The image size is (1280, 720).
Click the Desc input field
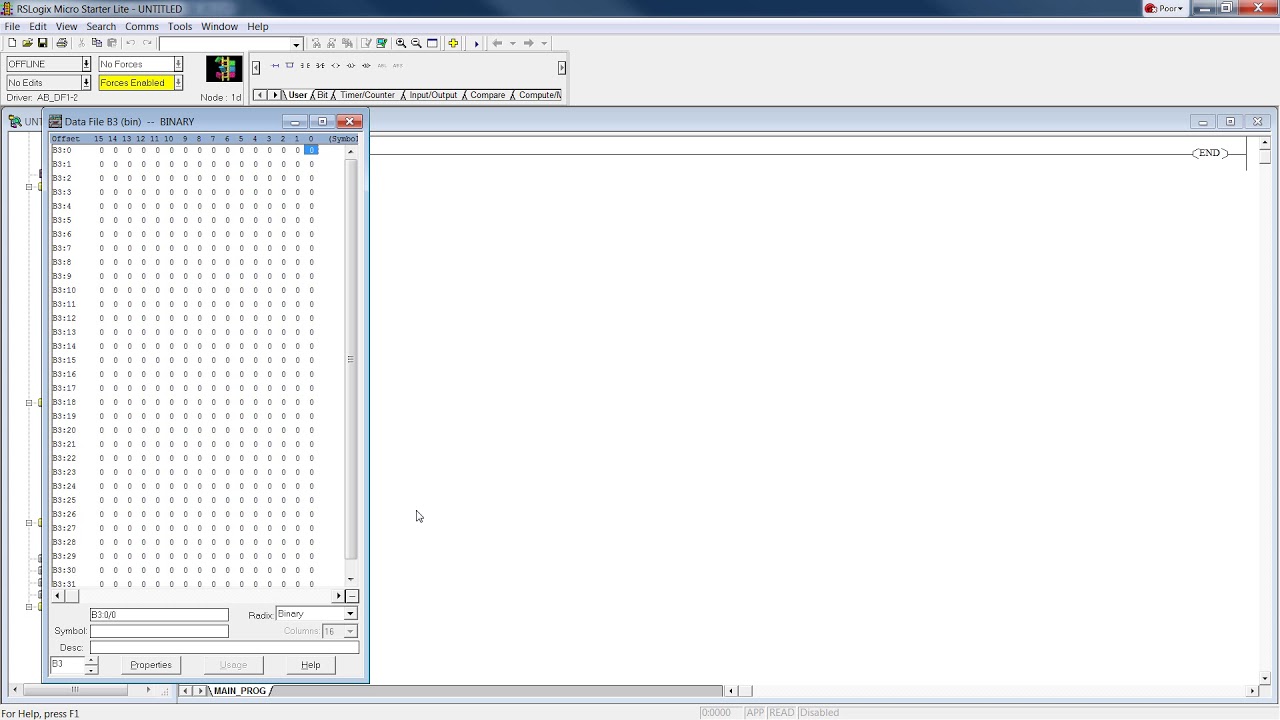[224, 647]
